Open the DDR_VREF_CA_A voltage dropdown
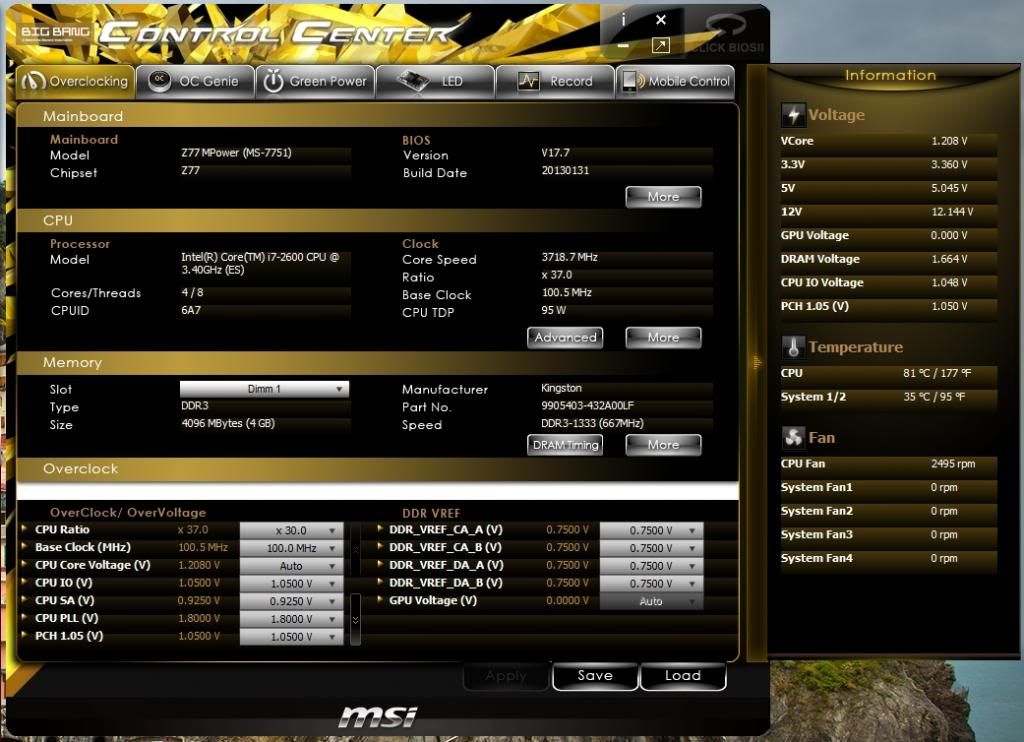Viewport: 1024px width, 742px height. pos(651,530)
